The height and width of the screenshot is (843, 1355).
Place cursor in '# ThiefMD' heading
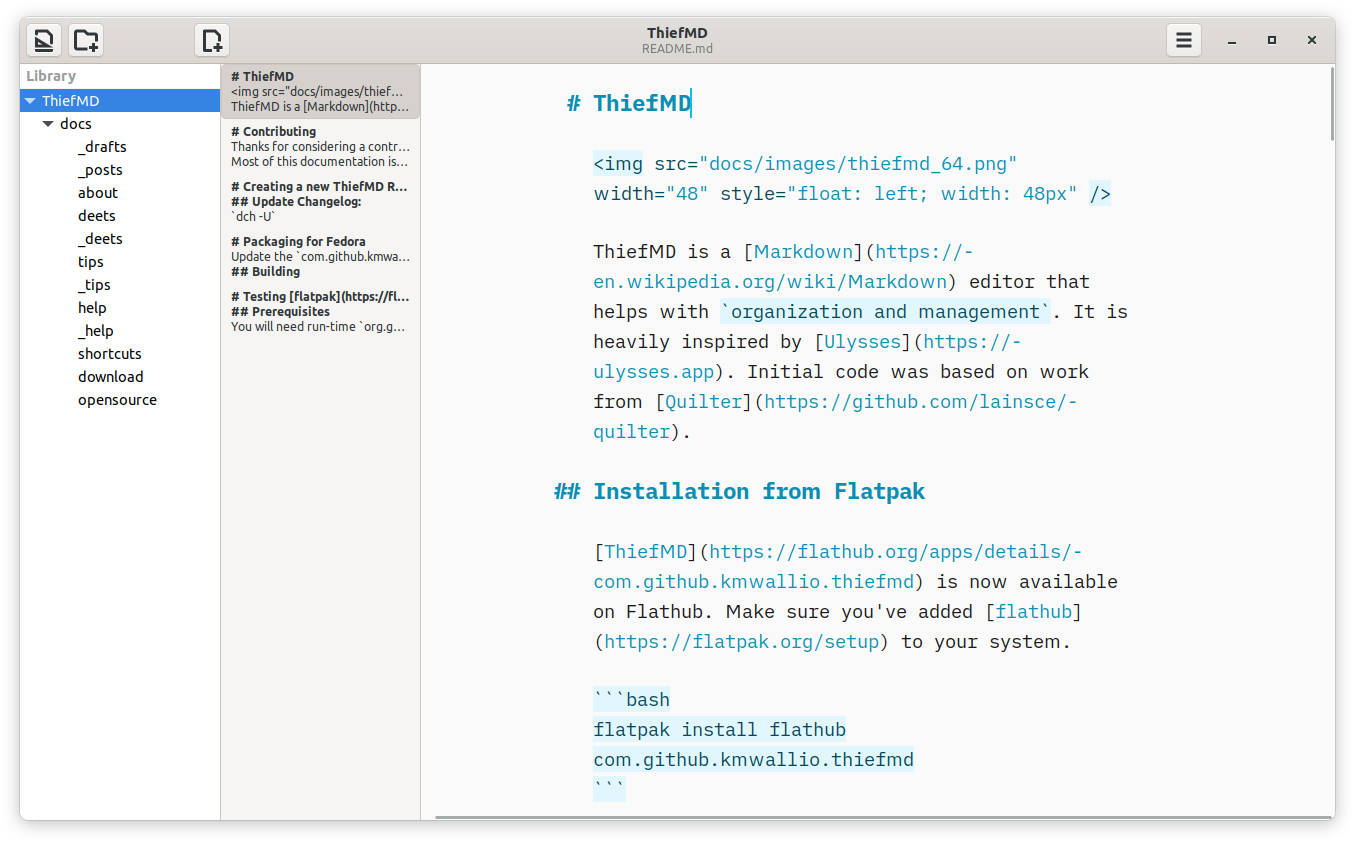(629, 103)
